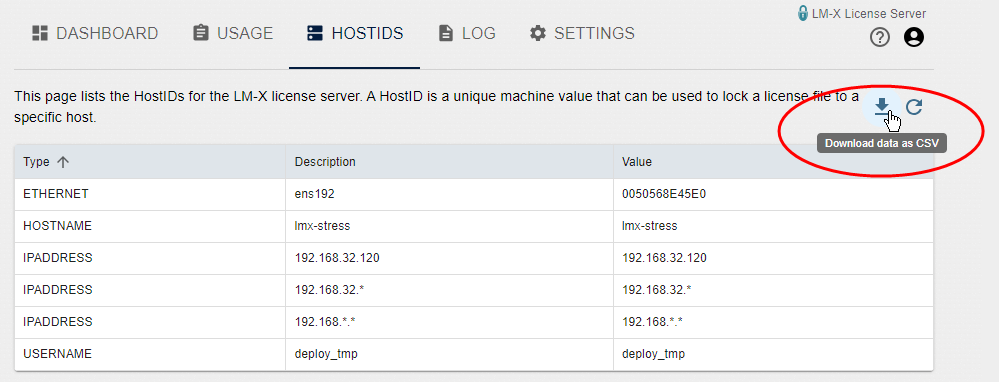This screenshot has width=999, height=382.
Task: Sort table by Value column header
Action: 636,162
